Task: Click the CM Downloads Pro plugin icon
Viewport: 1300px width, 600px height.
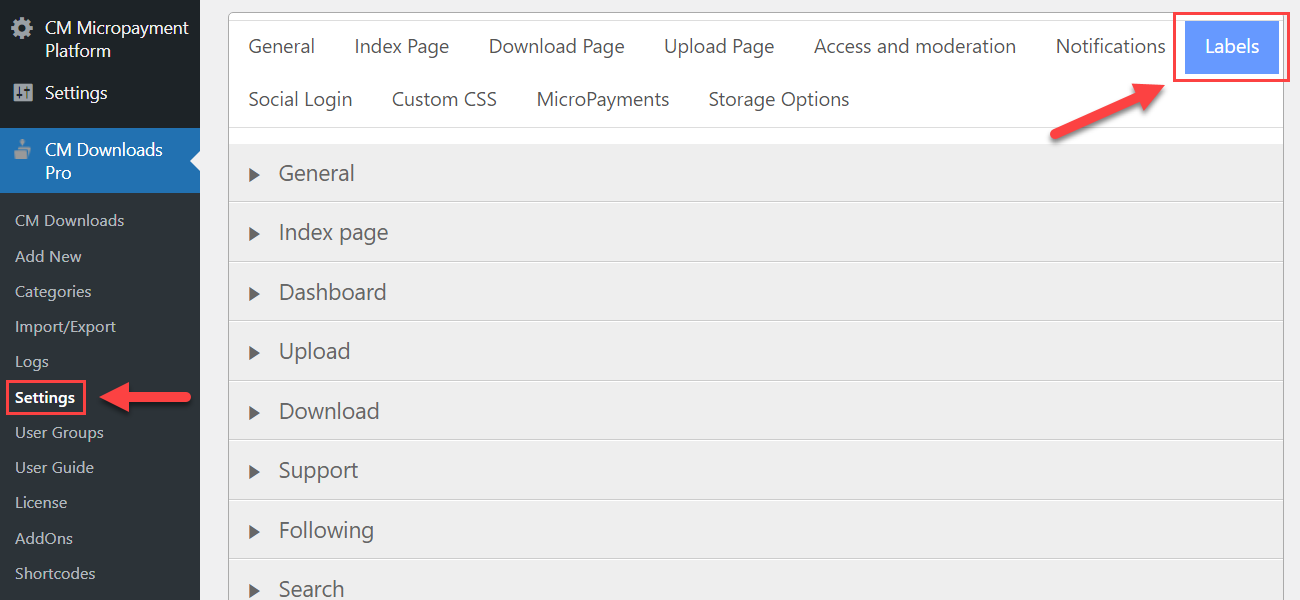Action: pos(22,150)
